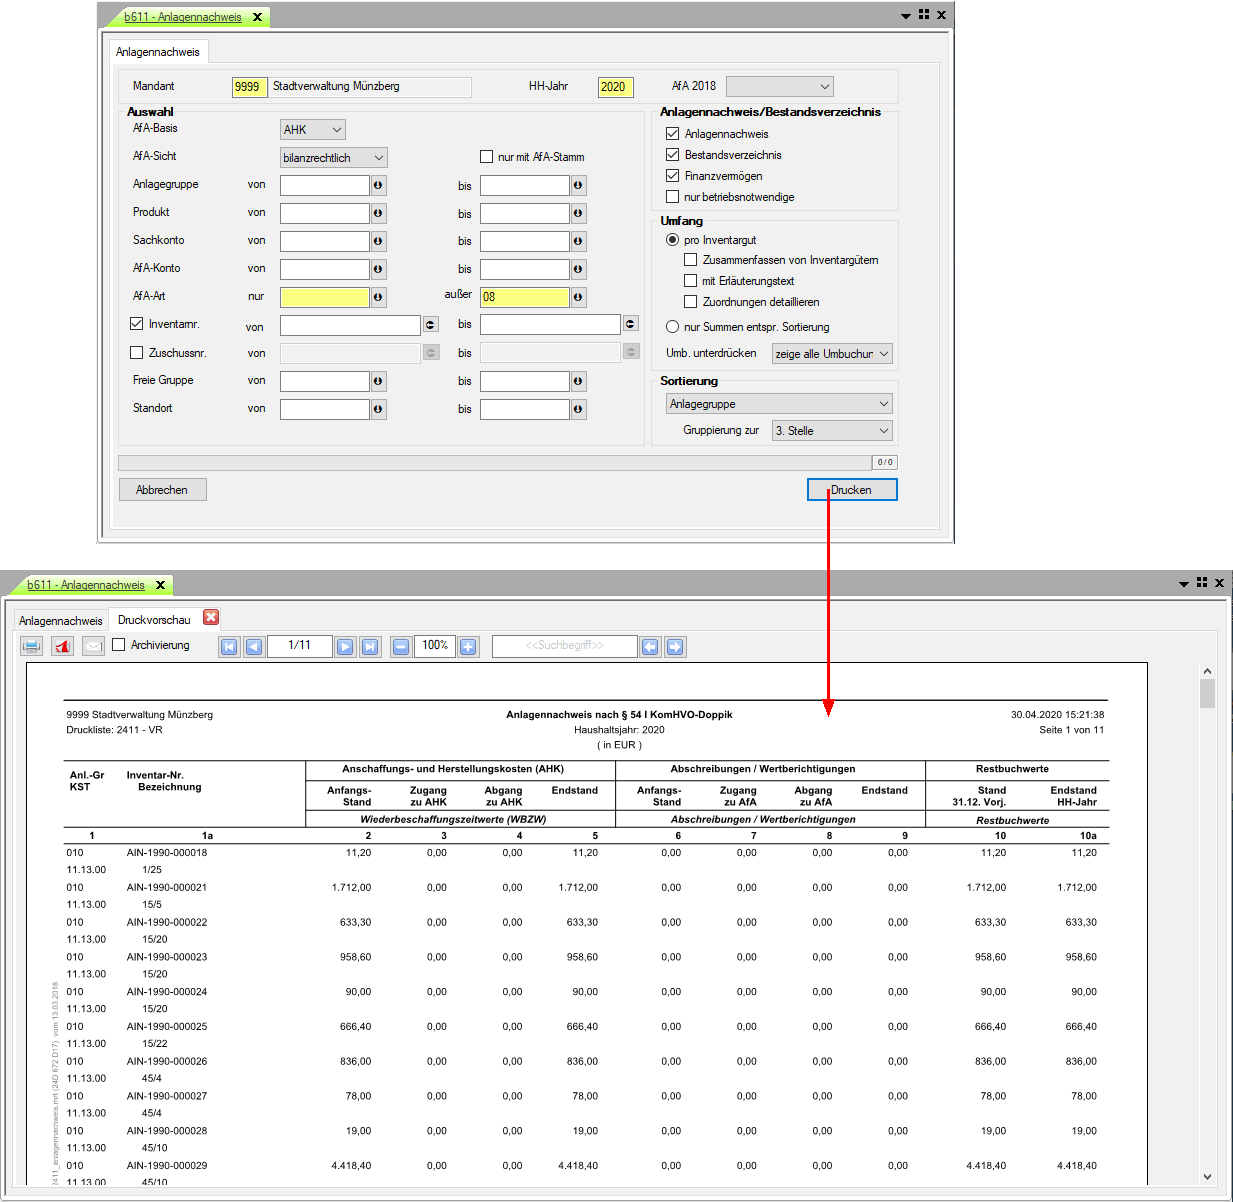The image size is (1233, 1202).
Task: Click the email envelope icon
Action: pyautogui.click(x=93, y=646)
